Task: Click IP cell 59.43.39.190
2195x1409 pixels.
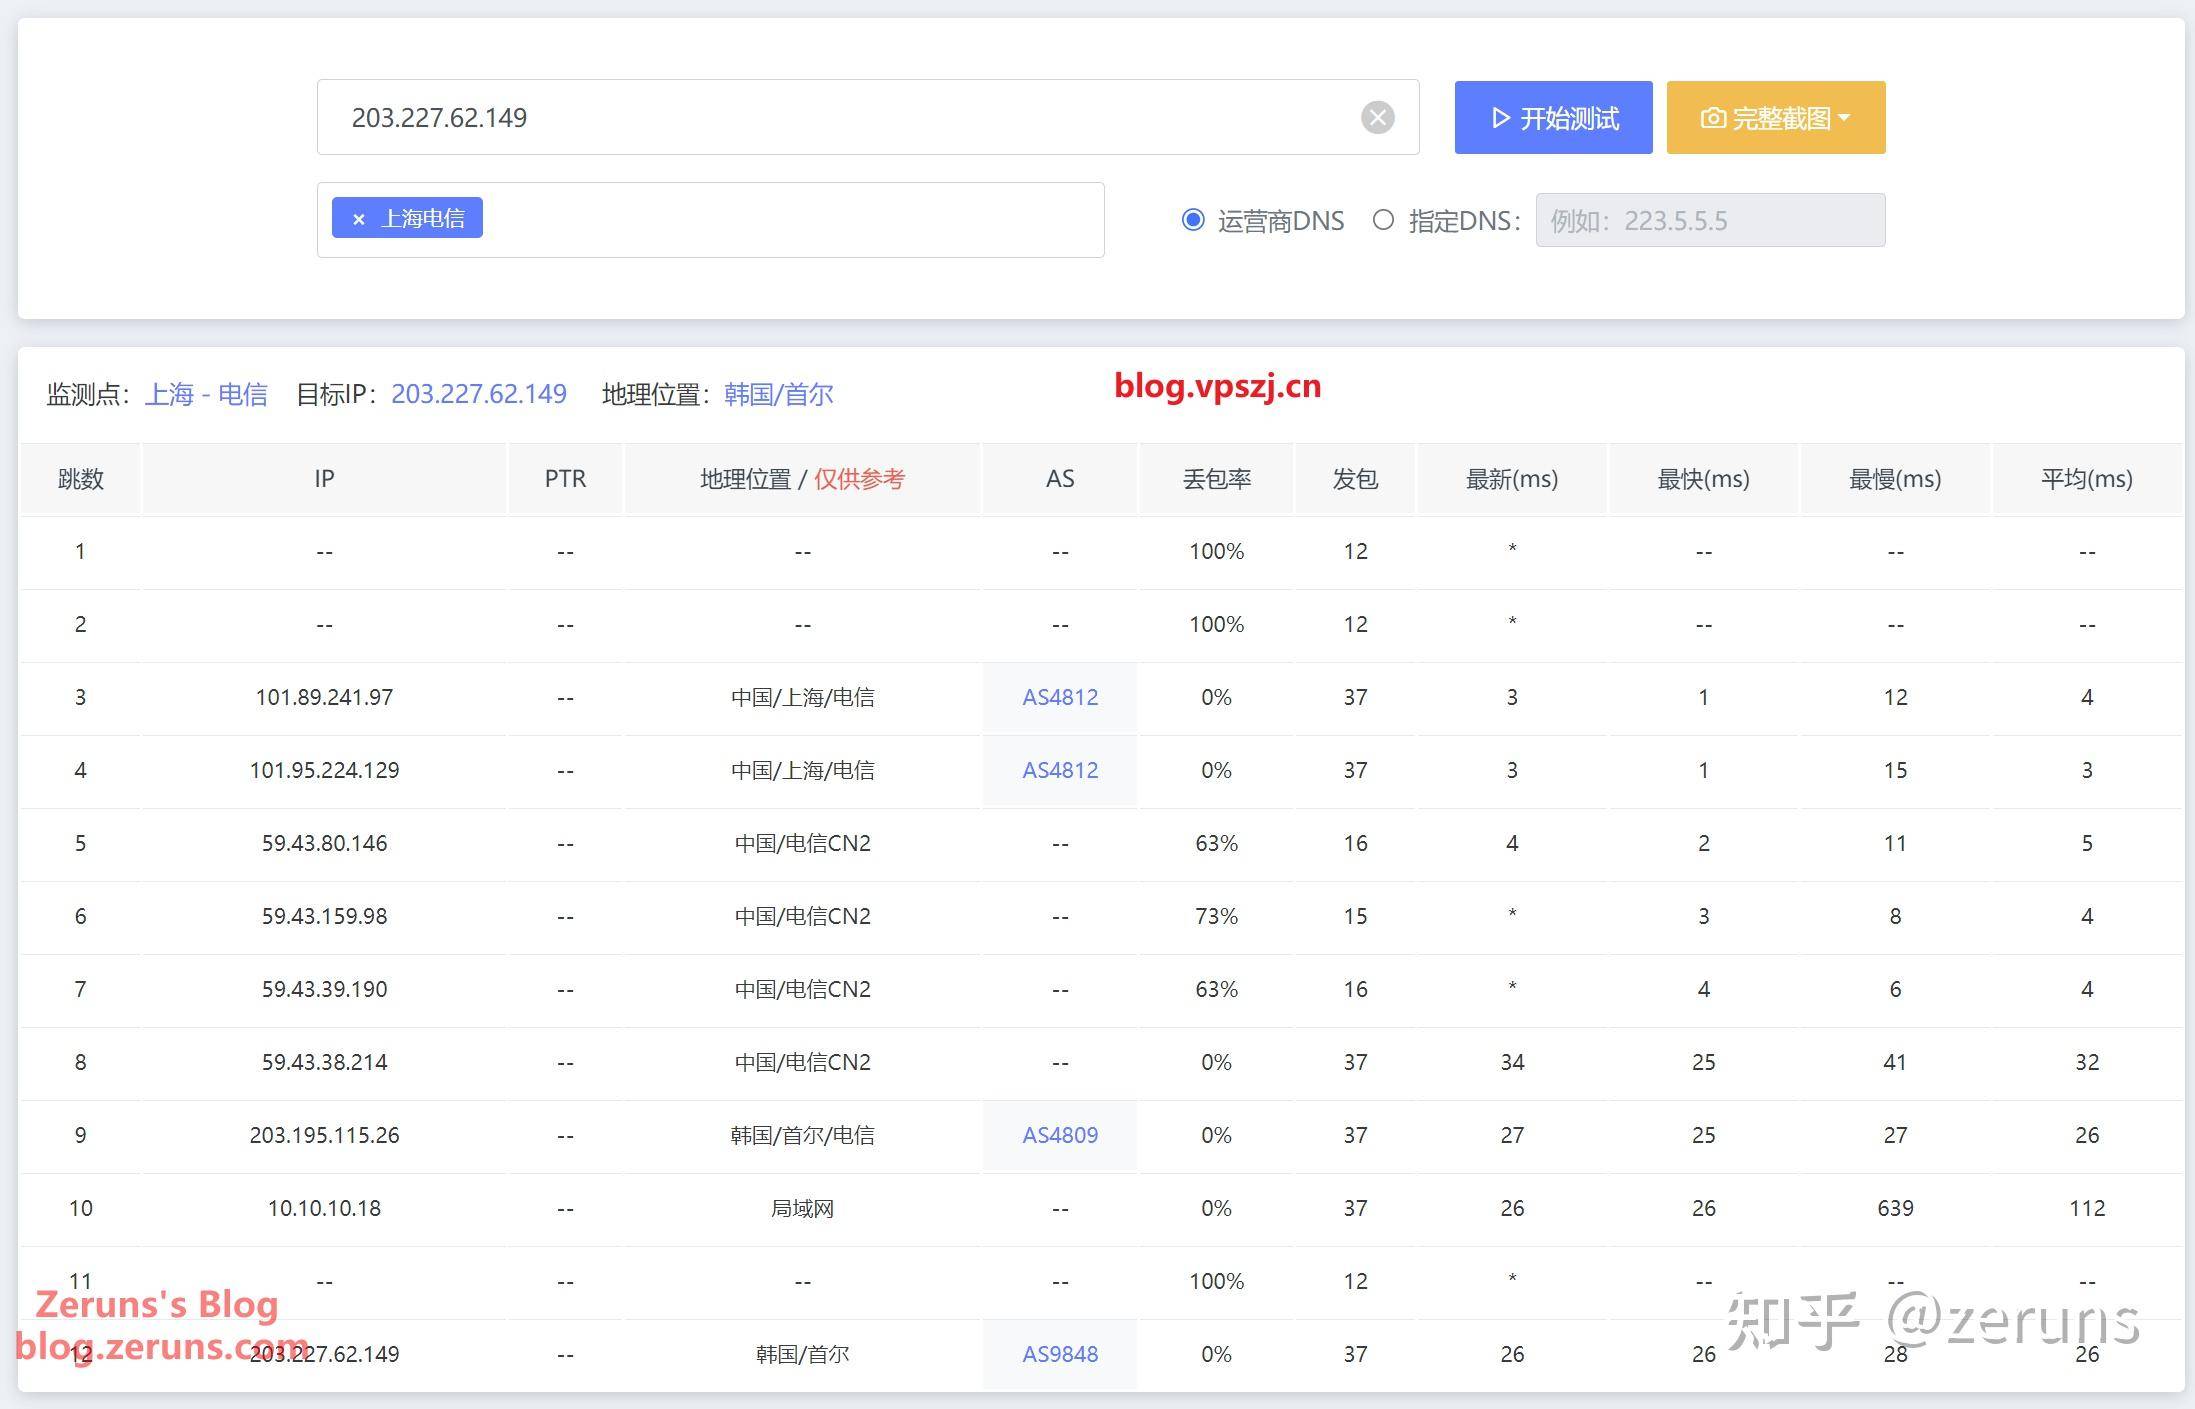Action: point(324,989)
